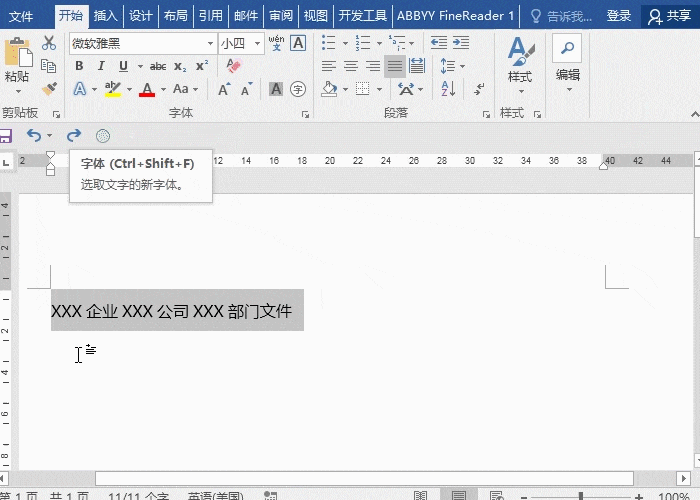Collapse the ribbon
Viewport: 700px width, 500px height.
(x=695, y=114)
